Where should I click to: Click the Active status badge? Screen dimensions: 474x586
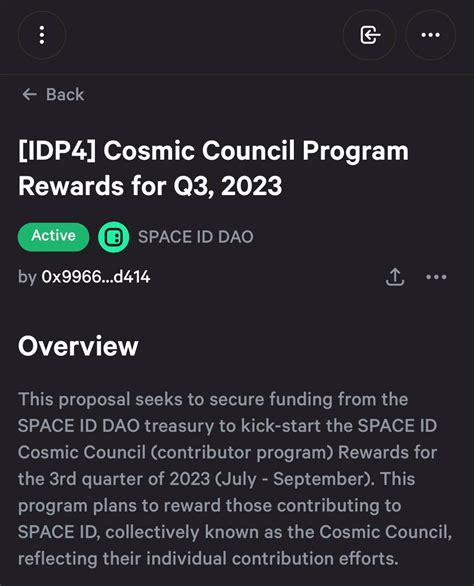[53, 237]
